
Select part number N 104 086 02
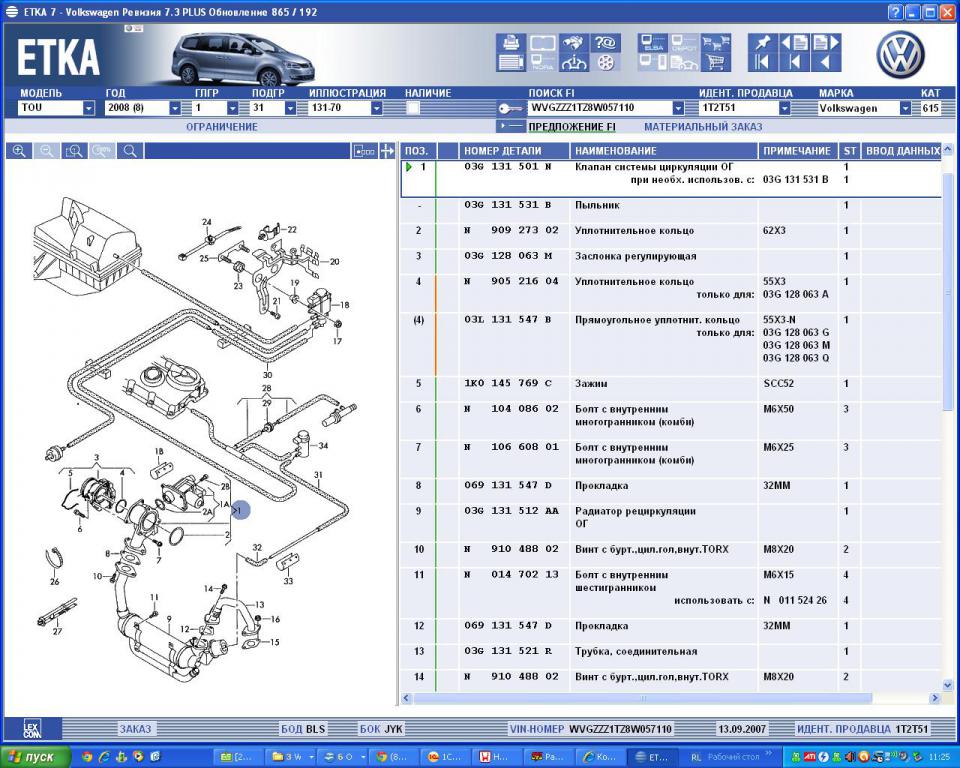click(511, 409)
